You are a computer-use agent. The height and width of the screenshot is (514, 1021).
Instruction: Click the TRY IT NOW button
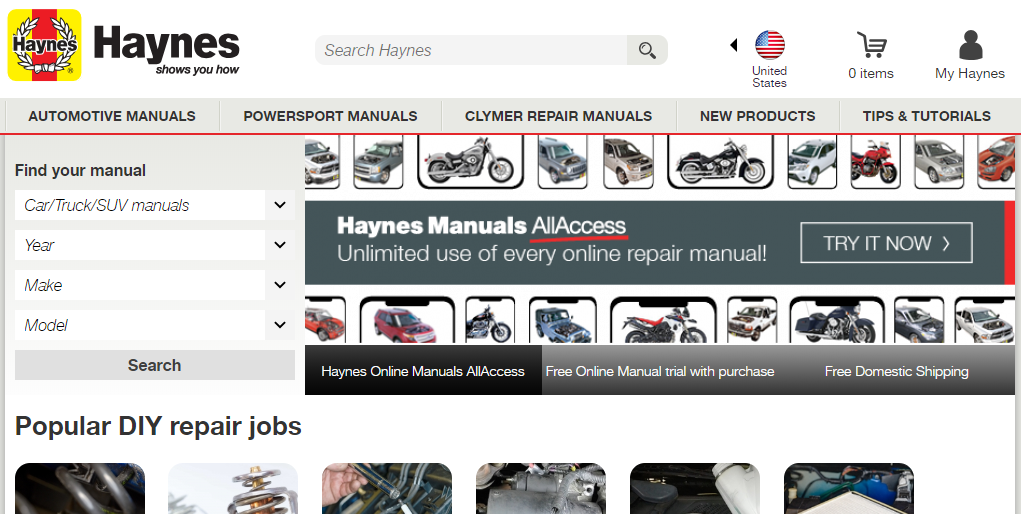[886, 243]
